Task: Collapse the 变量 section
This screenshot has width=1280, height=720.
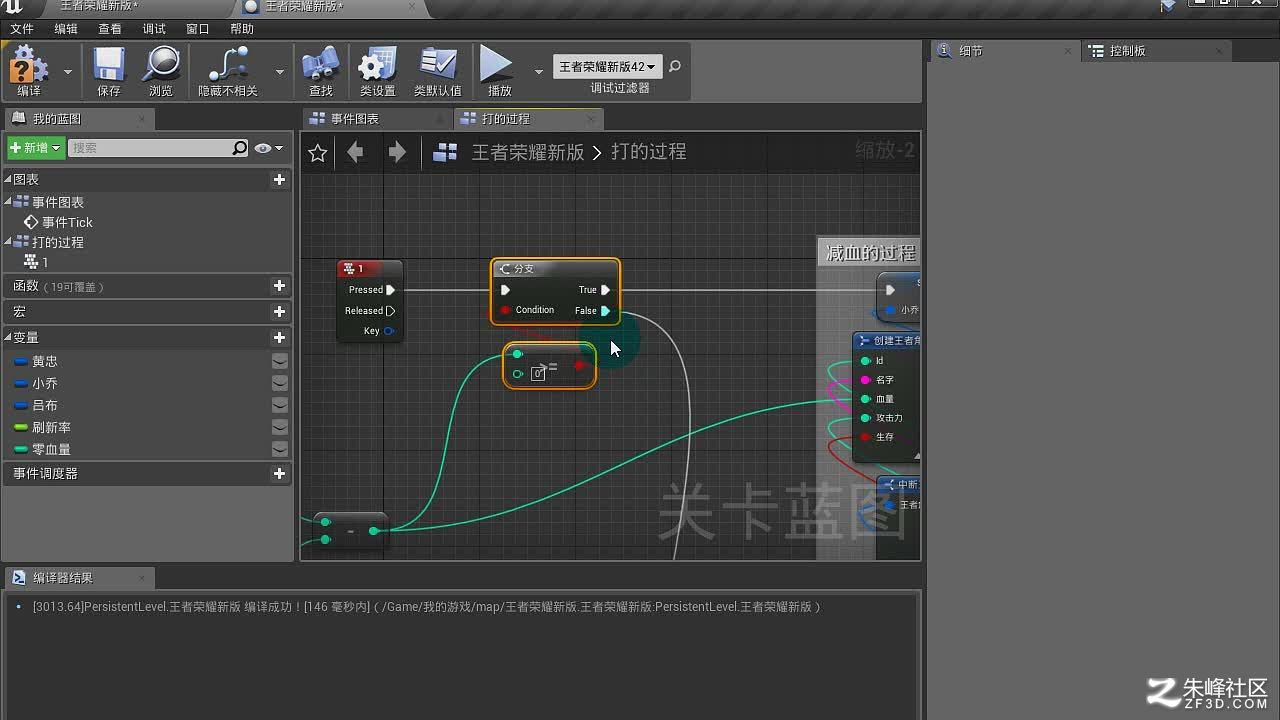Action: pos(8,338)
